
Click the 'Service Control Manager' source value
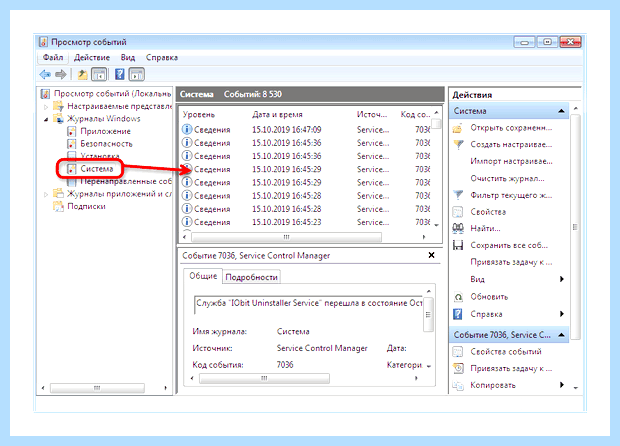pyautogui.click(x=322, y=348)
